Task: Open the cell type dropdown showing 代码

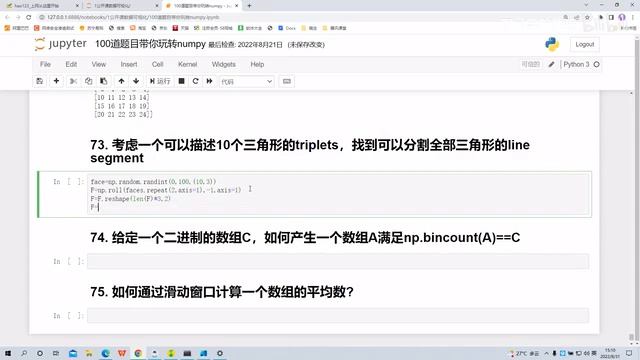Action: pyautogui.click(x=247, y=82)
